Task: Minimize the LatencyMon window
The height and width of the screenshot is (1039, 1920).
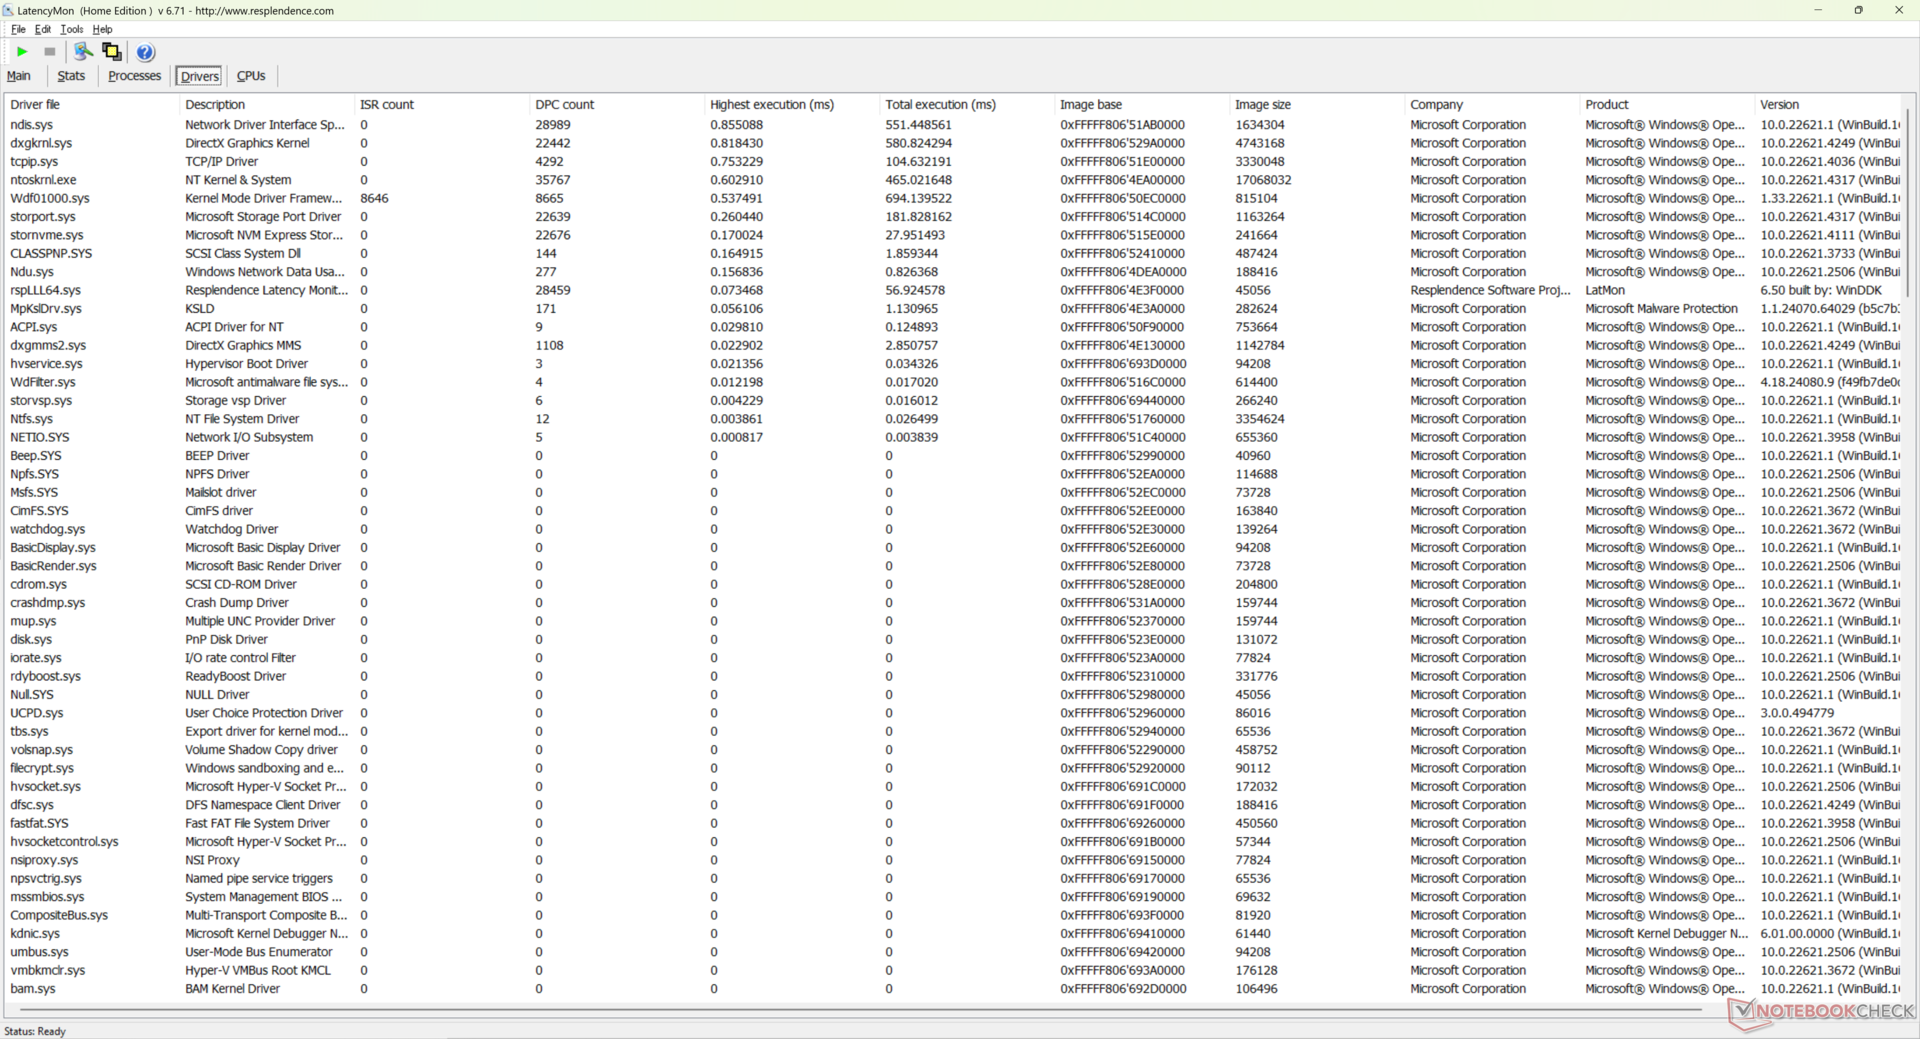Action: click(x=1817, y=10)
